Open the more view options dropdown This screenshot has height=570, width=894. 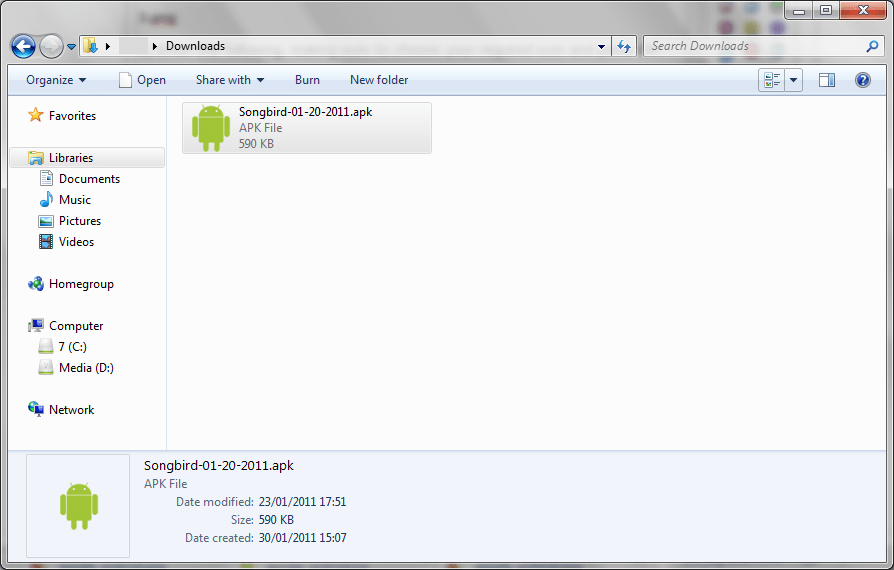point(794,80)
